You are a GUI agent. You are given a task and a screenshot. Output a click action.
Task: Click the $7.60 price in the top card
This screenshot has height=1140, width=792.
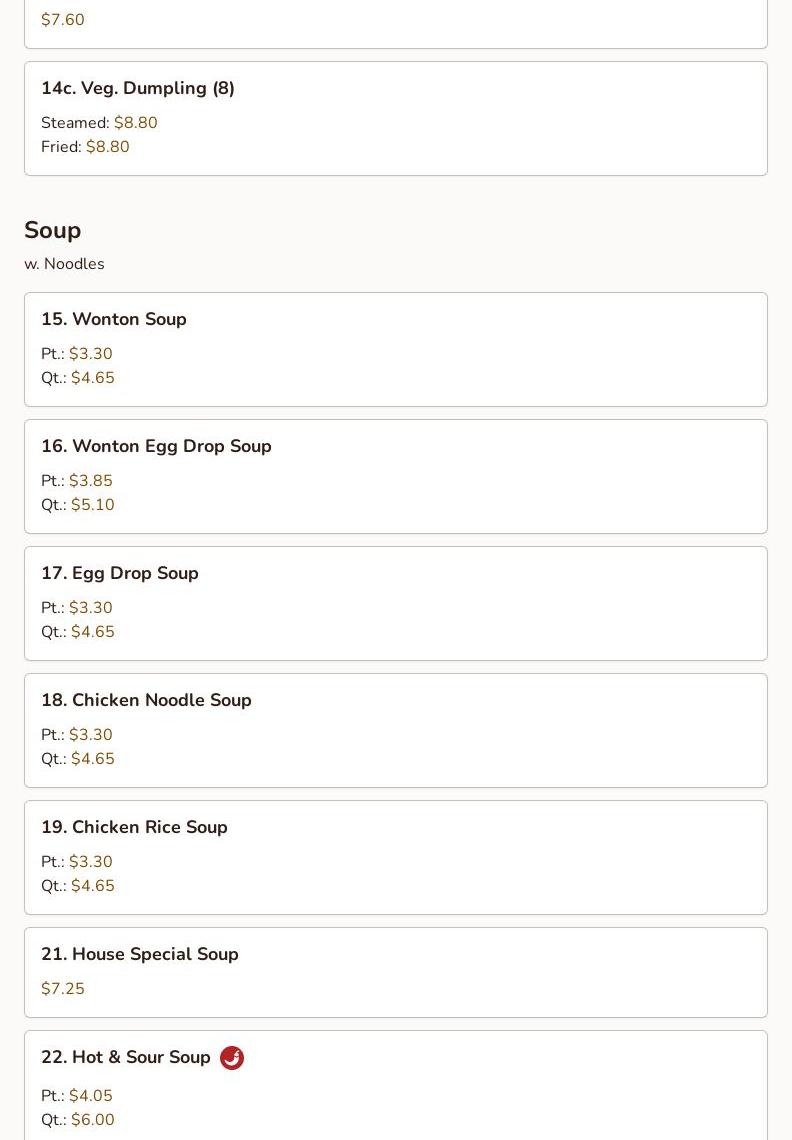click(x=63, y=20)
